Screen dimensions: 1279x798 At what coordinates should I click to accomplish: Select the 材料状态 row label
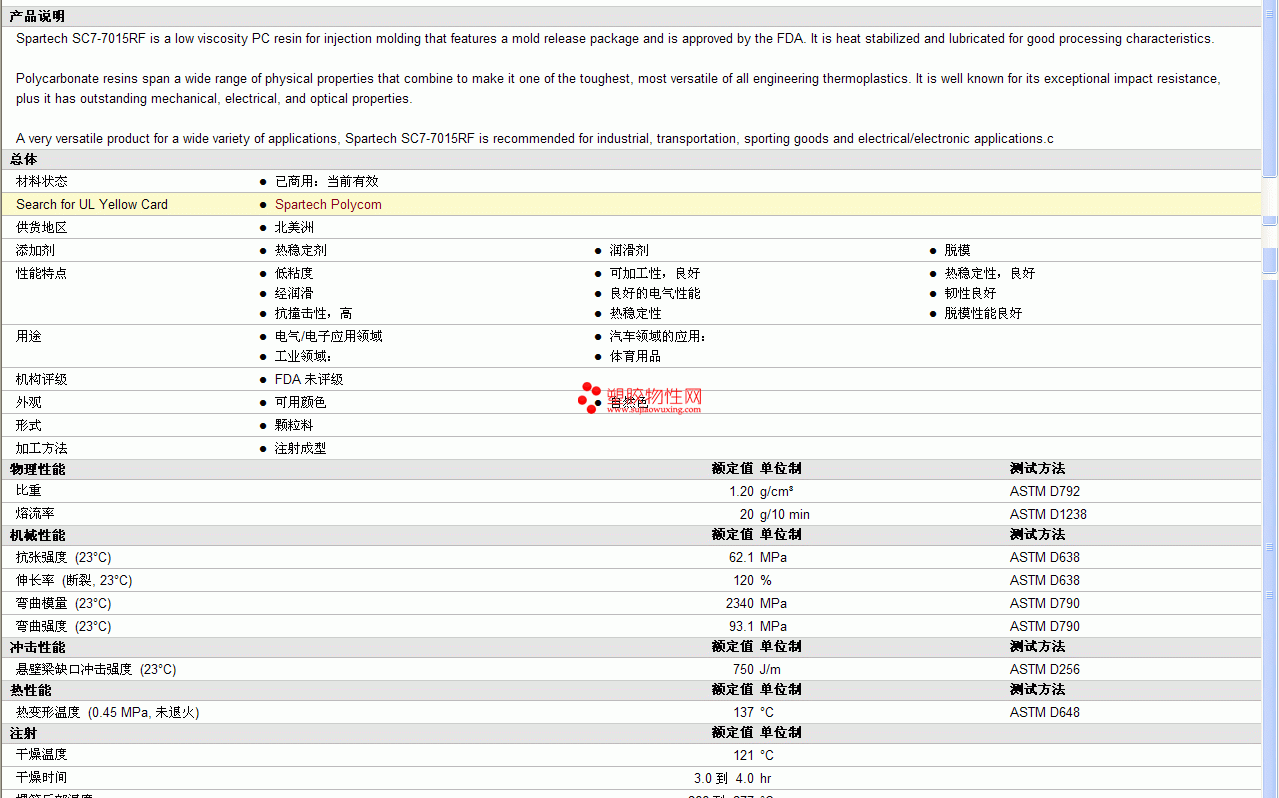point(42,181)
